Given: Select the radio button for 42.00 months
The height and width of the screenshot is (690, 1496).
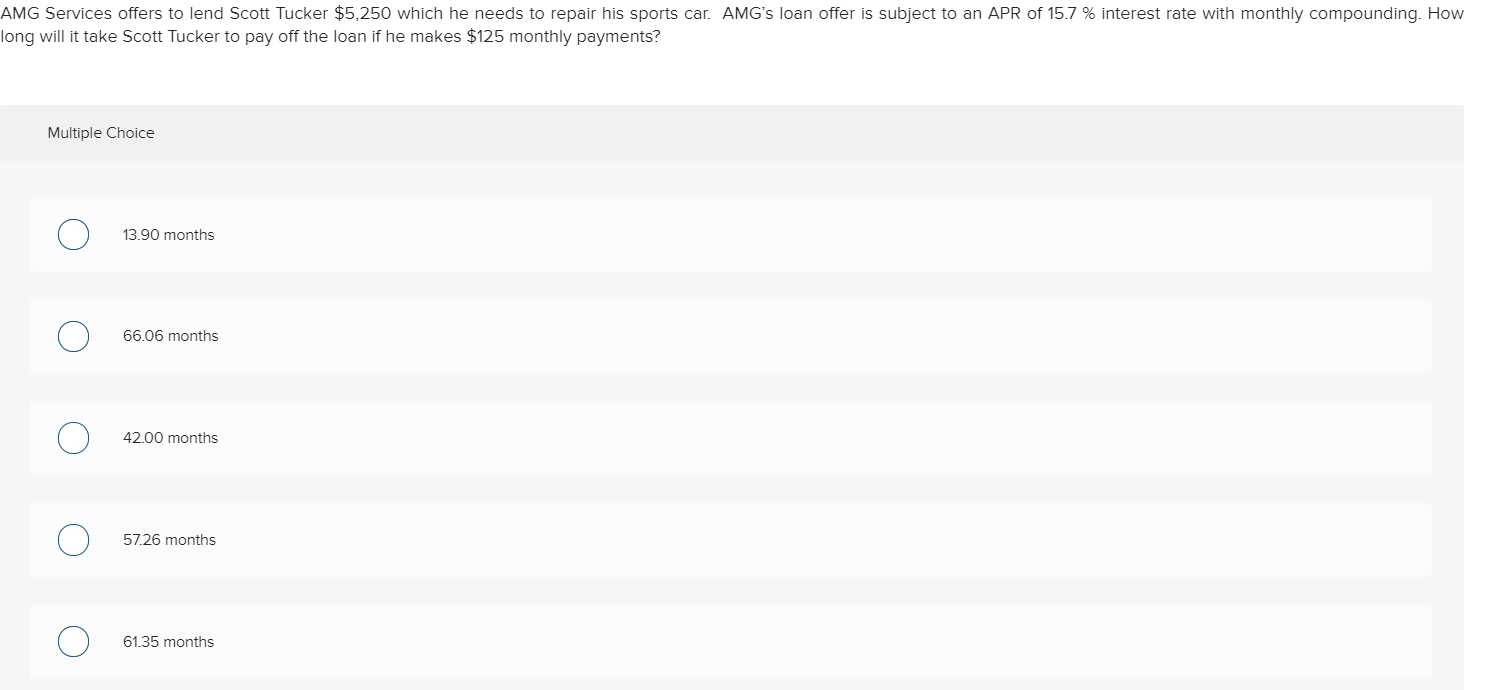Looking at the screenshot, I should pyautogui.click(x=73, y=437).
